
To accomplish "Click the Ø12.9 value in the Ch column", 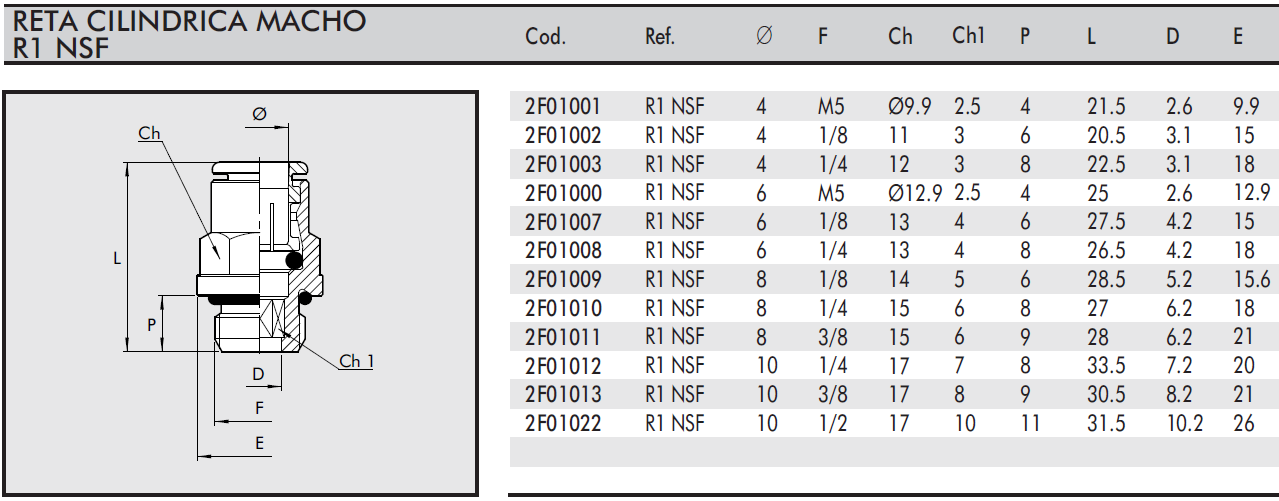I will 915,193.
